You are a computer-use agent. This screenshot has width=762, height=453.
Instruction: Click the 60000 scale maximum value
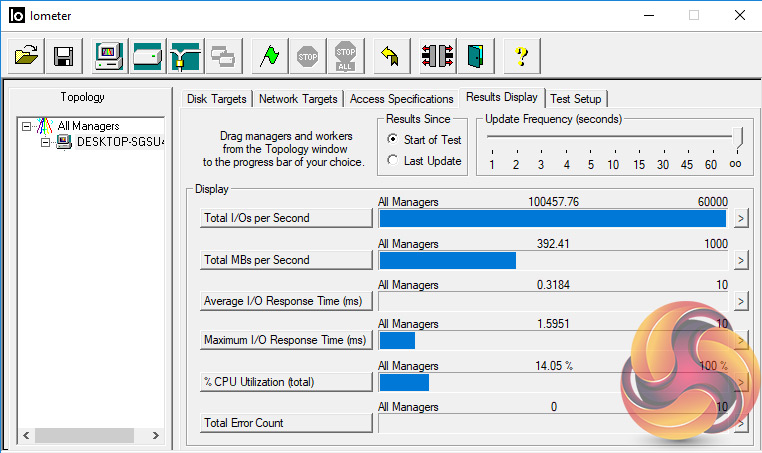click(712, 202)
